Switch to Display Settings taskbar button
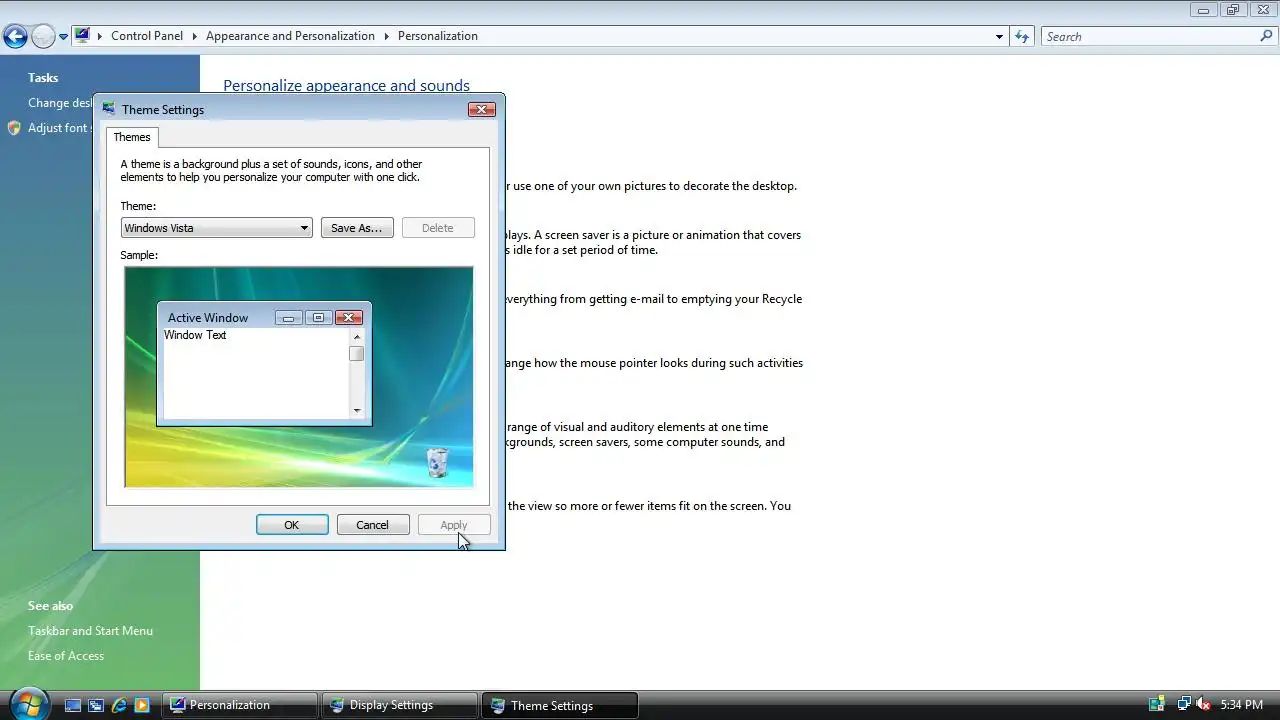Screen dimensions: 1280x720 tap(400, 705)
